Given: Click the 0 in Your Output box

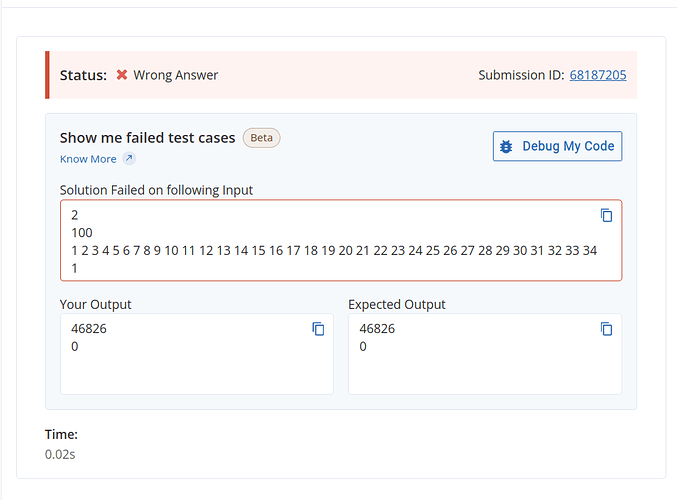Looking at the screenshot, I should [x=75, y=346].
